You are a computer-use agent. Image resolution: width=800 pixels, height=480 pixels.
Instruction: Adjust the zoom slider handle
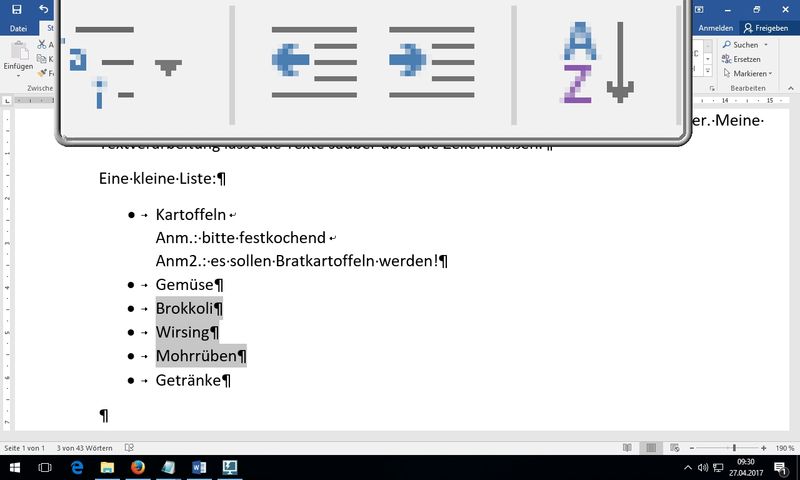734,448
